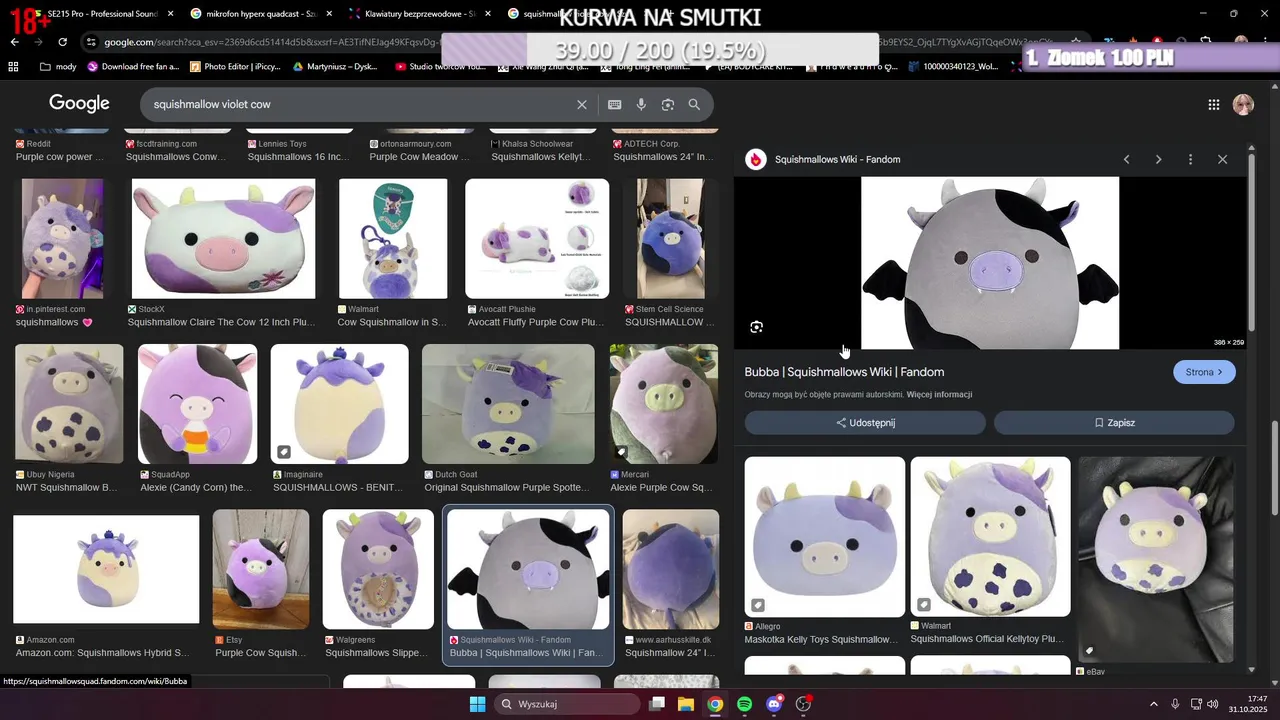The image size is (1280, 720).
Task: Open Task View from taskbar
Action: pyautogui.click(x=657, y=704)
